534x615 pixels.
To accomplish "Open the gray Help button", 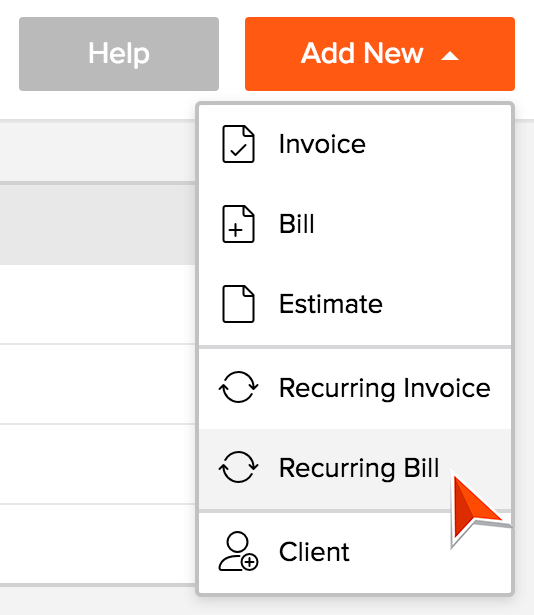I will (119, 54).
